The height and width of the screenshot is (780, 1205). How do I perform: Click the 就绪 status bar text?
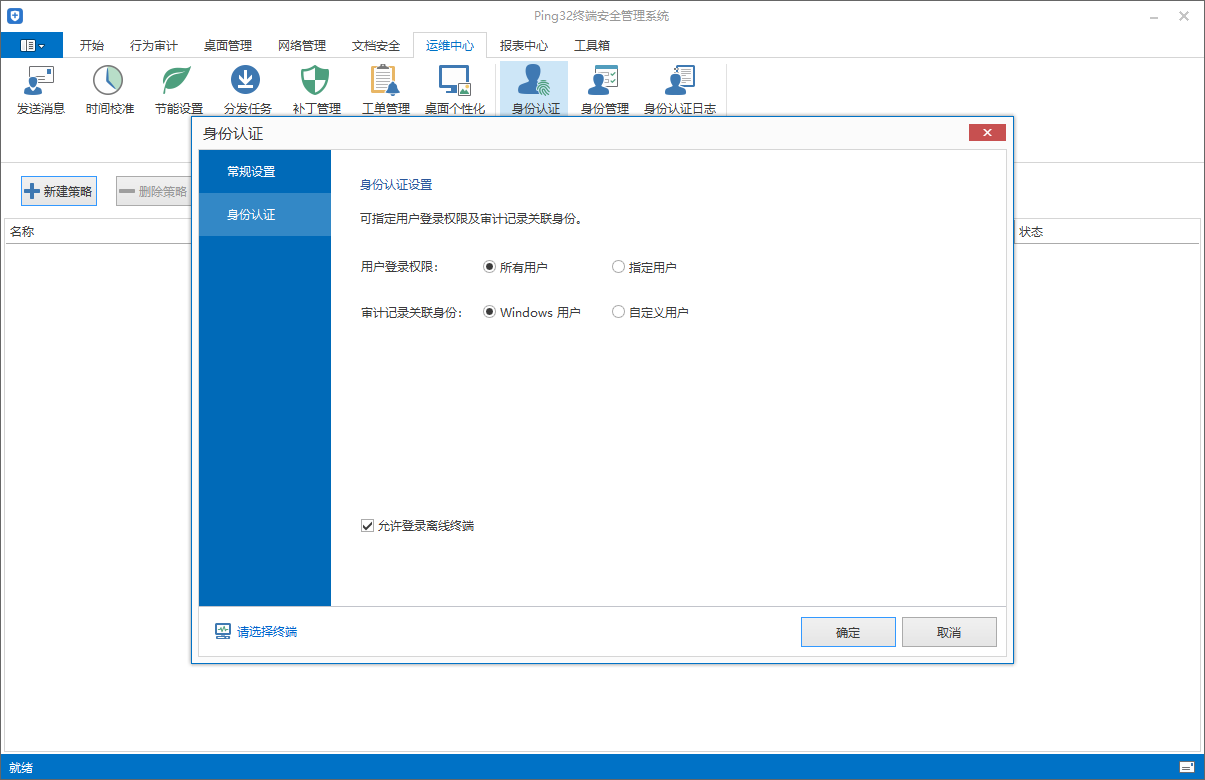21,768
